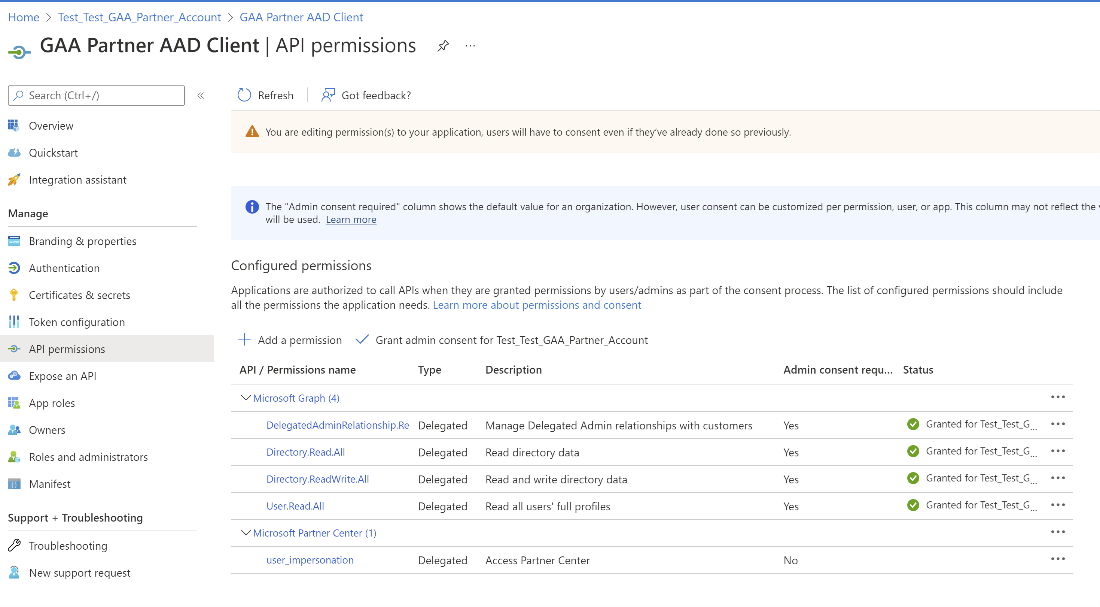Screen dimensions: 1100x607
Task: Click the checkmark icon for Grant admin consent
Action: tap(362, 340)
